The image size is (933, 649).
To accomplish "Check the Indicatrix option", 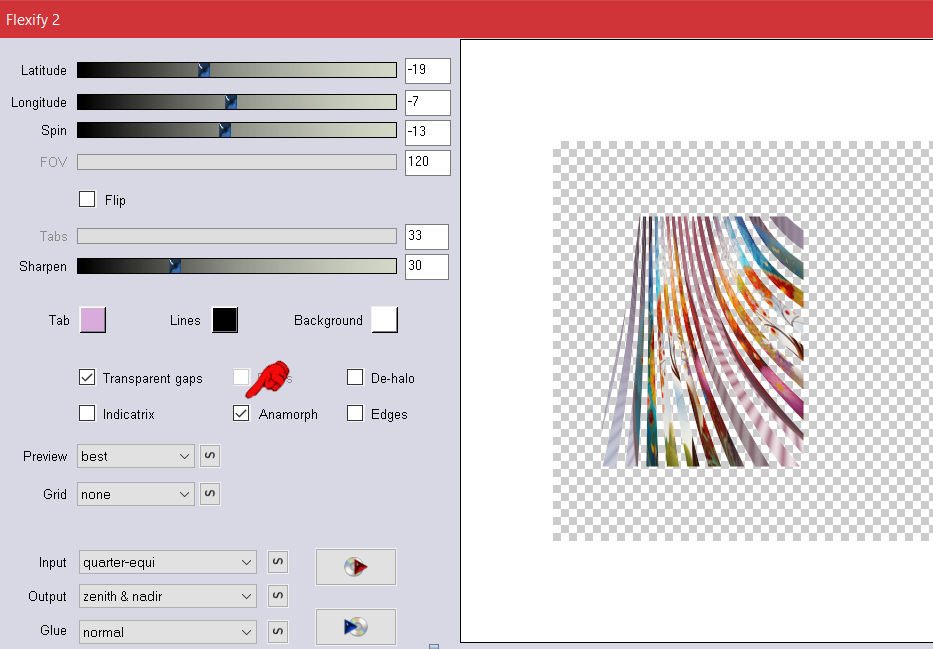I will coord(88,414).
